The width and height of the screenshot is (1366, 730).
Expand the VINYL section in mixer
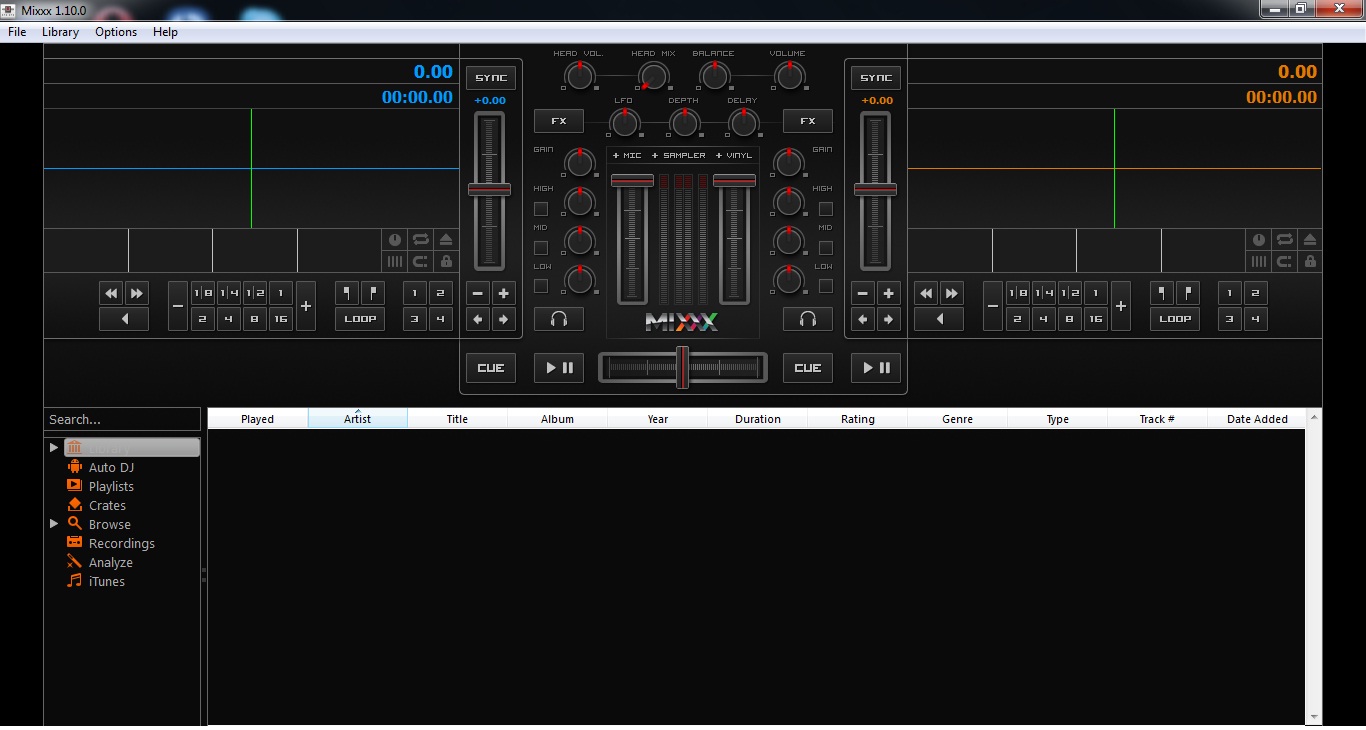[x=733, y=156]
